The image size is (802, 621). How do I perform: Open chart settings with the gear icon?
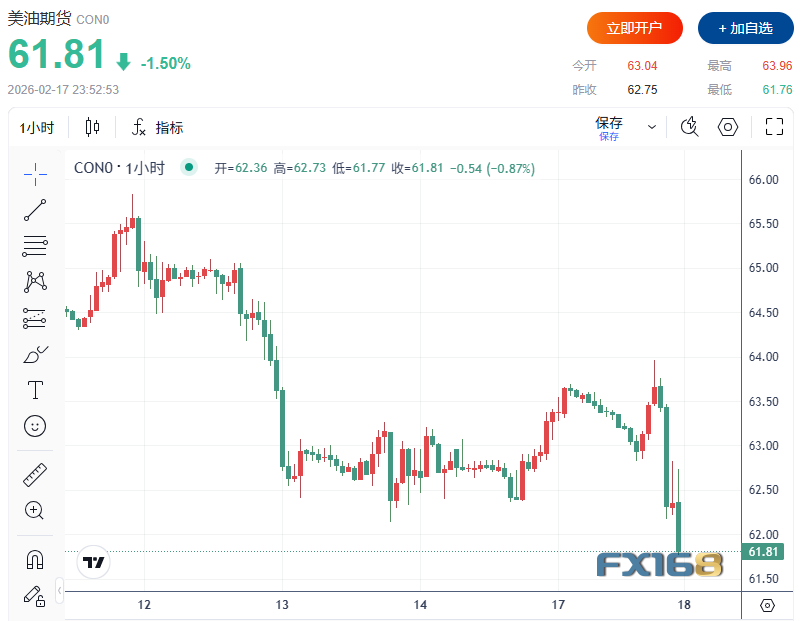[727, 127]
